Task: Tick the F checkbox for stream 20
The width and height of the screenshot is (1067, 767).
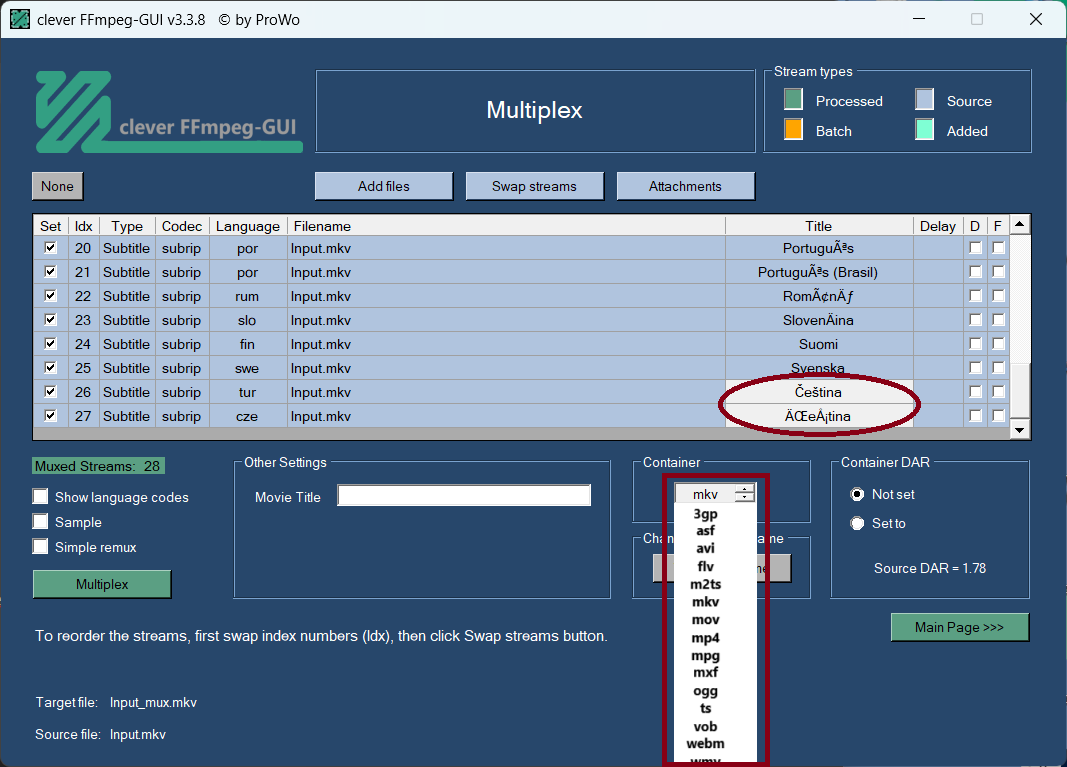Action: (998, 248)
